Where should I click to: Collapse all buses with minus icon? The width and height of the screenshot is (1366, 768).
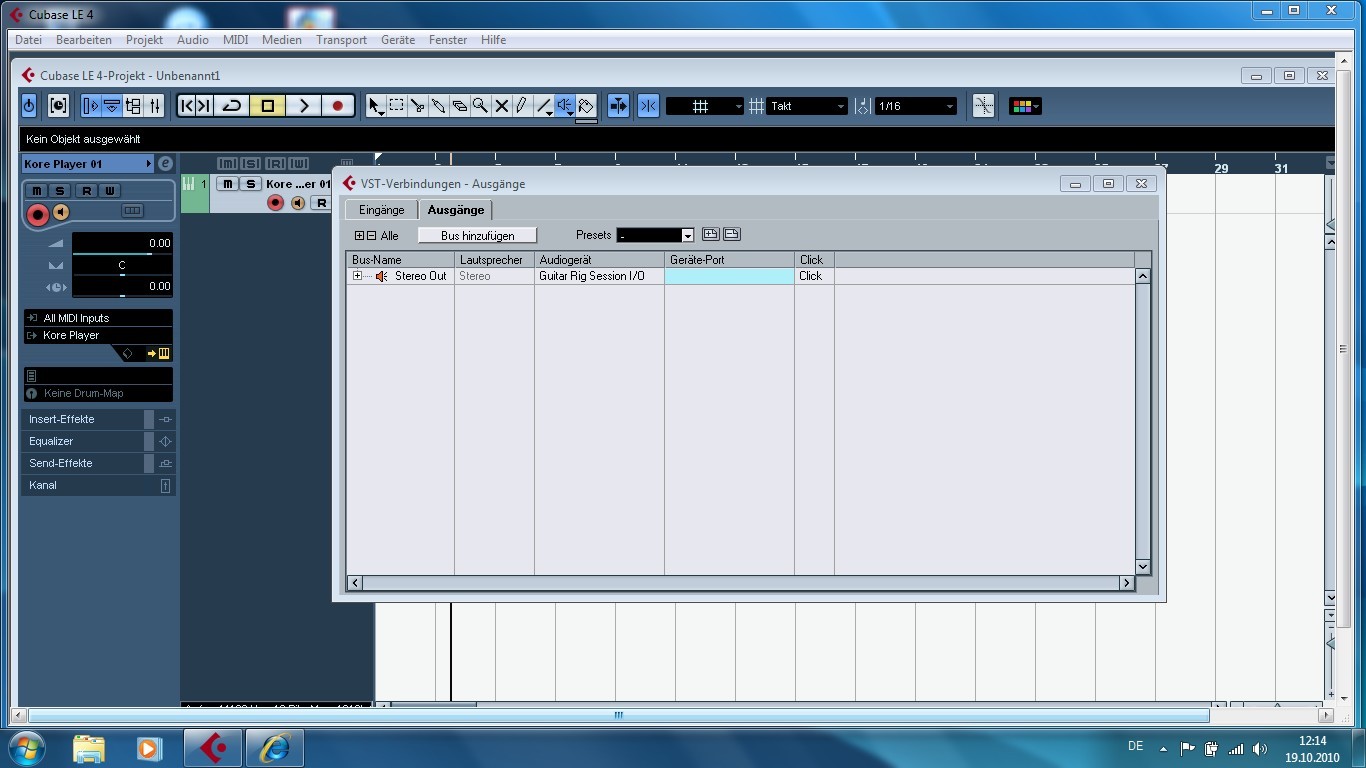[371, 236]
